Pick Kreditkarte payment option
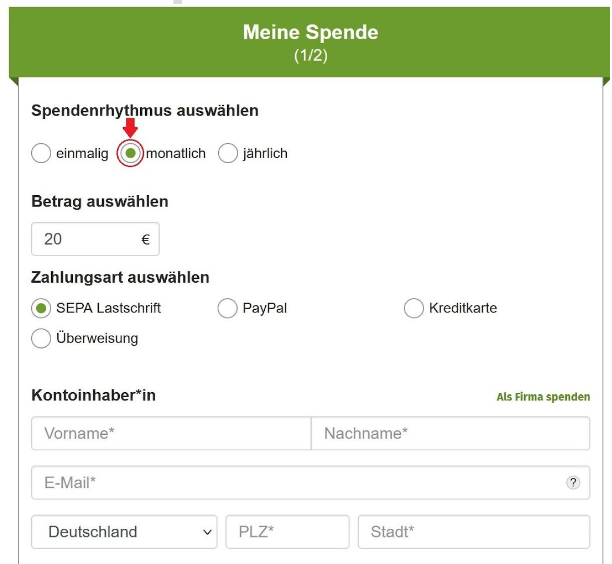This screenshot has width=612, height=564. pos(414,308)
